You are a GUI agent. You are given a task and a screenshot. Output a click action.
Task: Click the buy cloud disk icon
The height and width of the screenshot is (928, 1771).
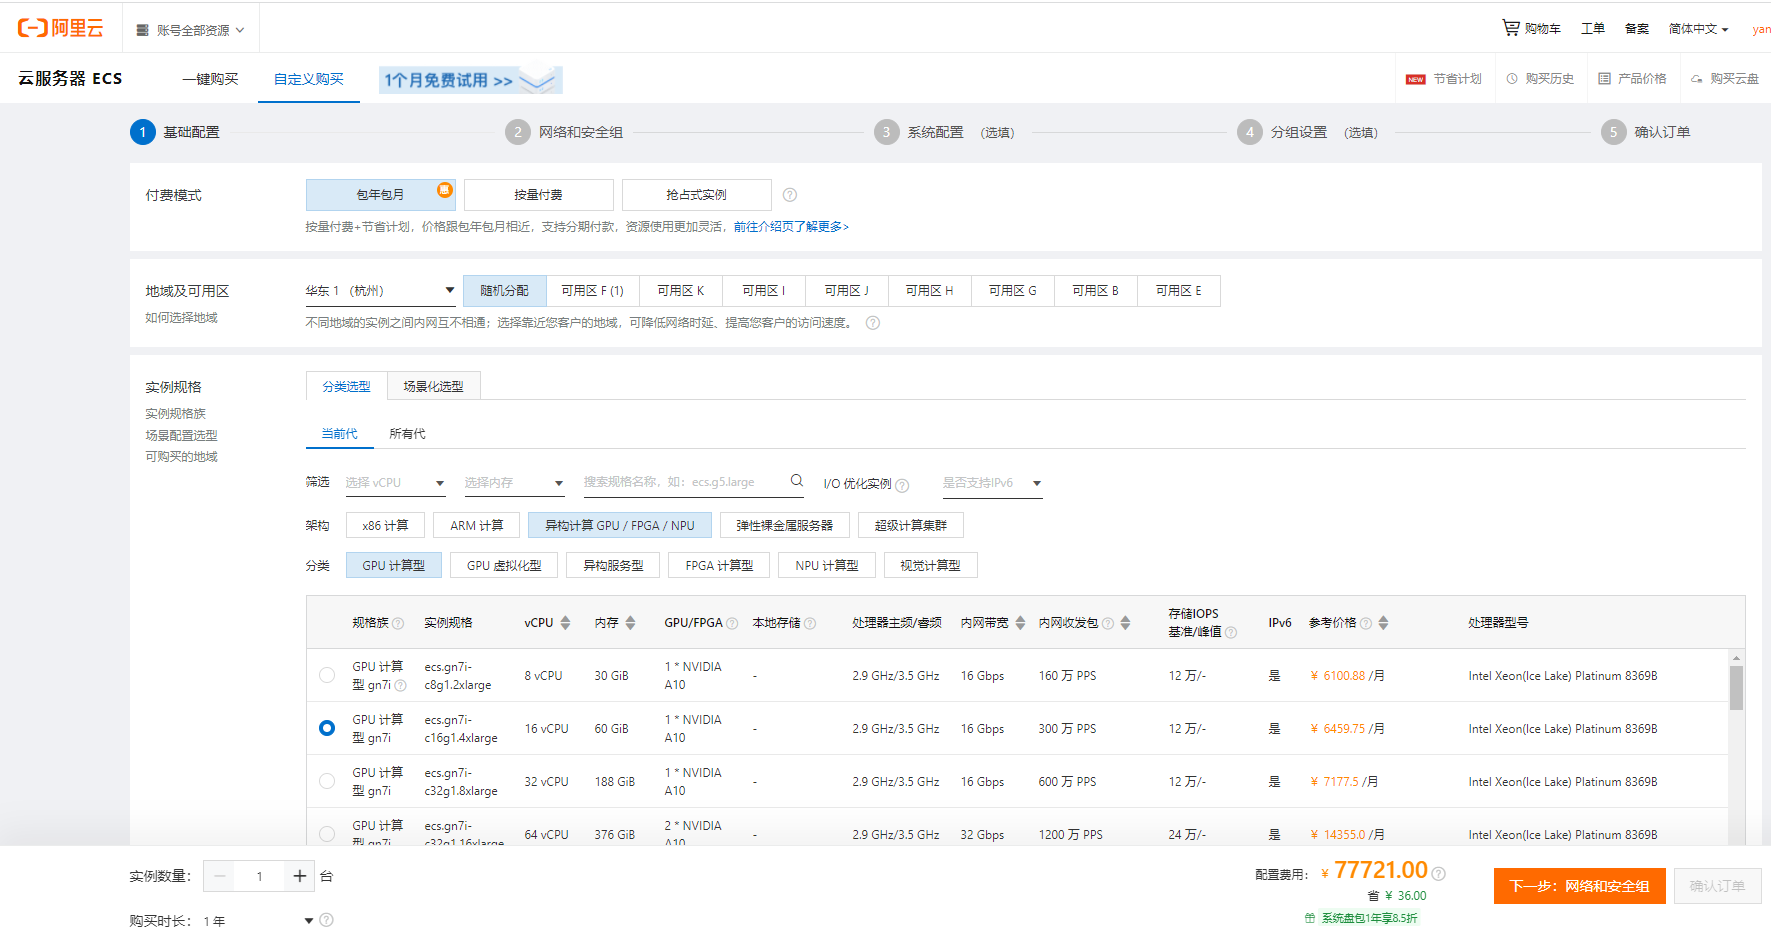click(x=1697, y=79)
